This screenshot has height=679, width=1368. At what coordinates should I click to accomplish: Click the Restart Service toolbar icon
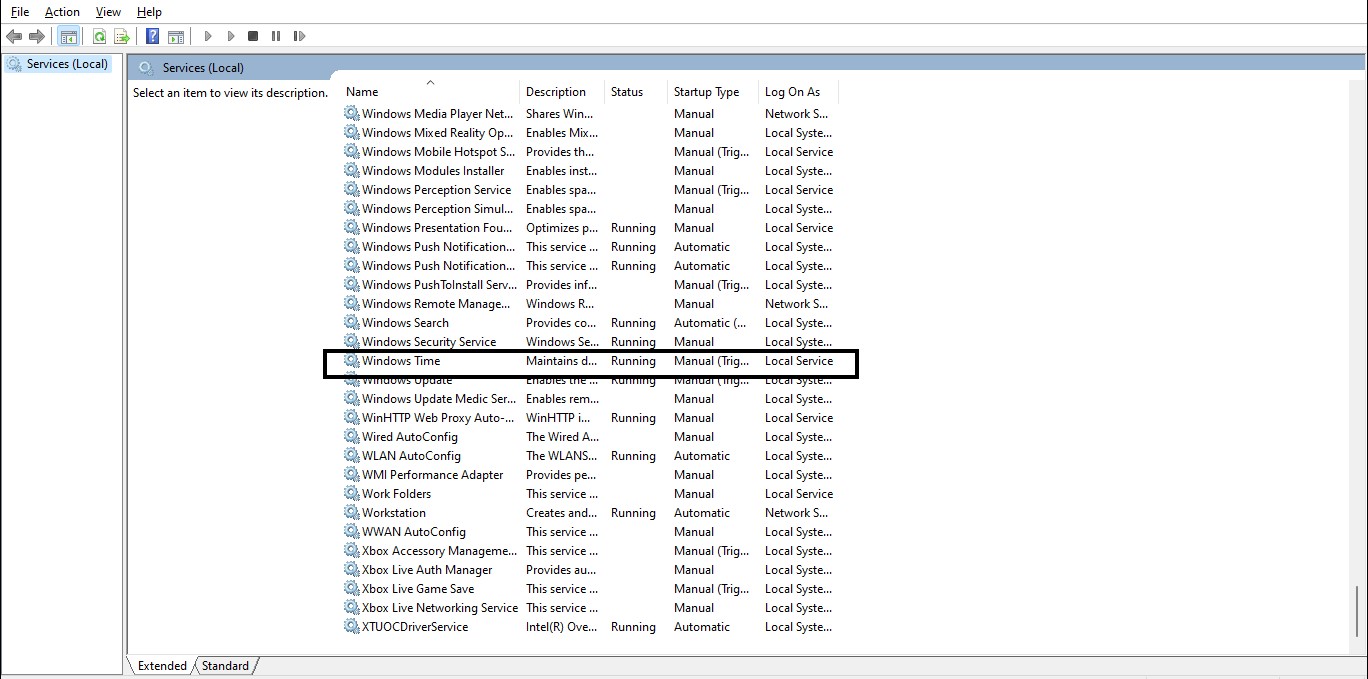click(299, 37)
